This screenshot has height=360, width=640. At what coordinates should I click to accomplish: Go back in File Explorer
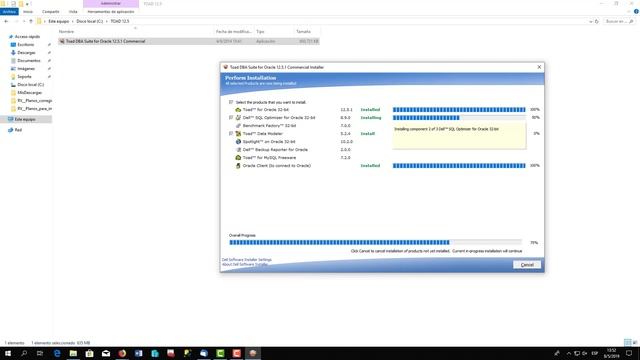(6, 21)
